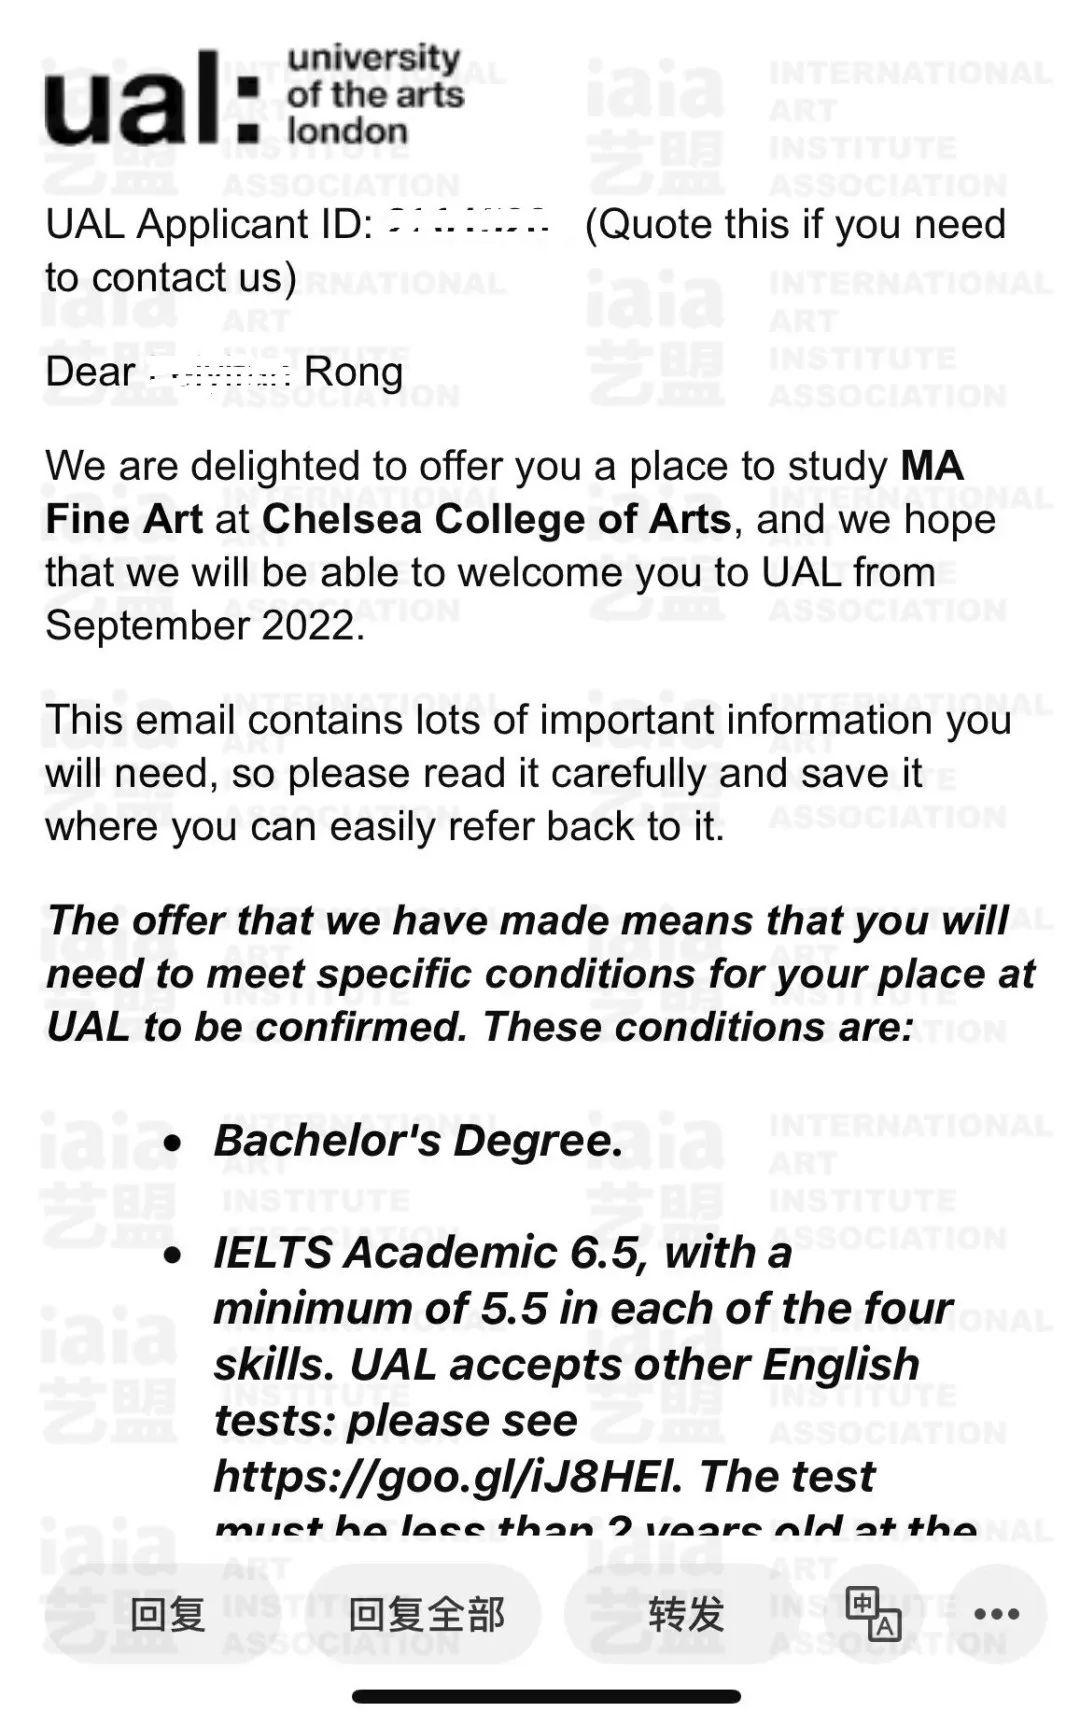Click the UAL logo at top
Screen dimensions: 1080x1726
tap(254, 96)
